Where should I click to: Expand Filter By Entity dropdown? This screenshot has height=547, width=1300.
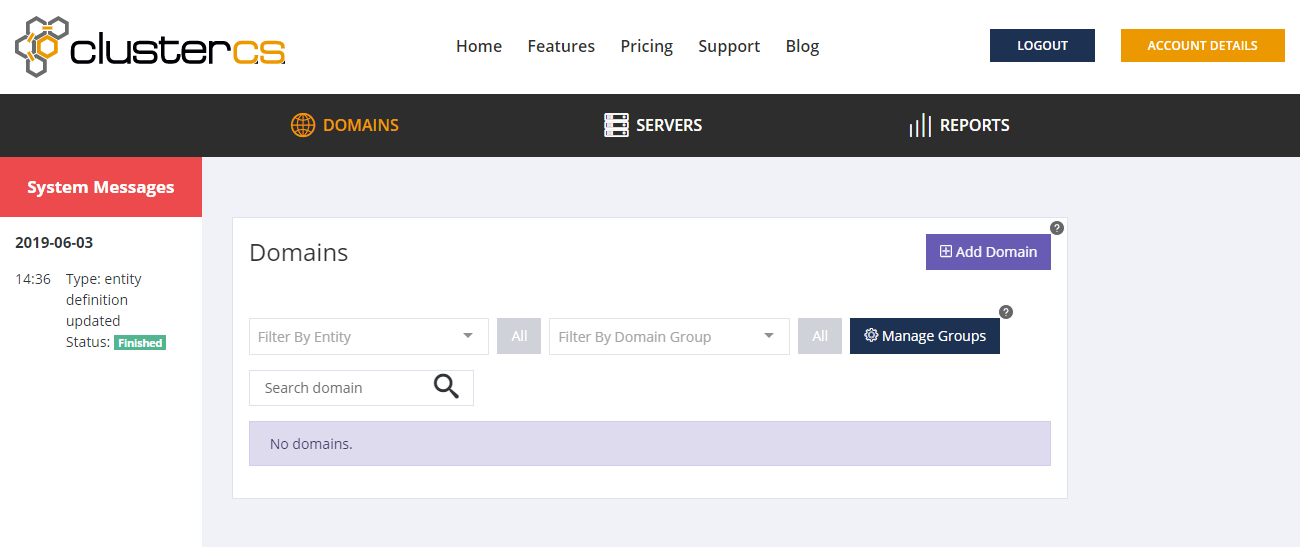(x=368, y=337)
